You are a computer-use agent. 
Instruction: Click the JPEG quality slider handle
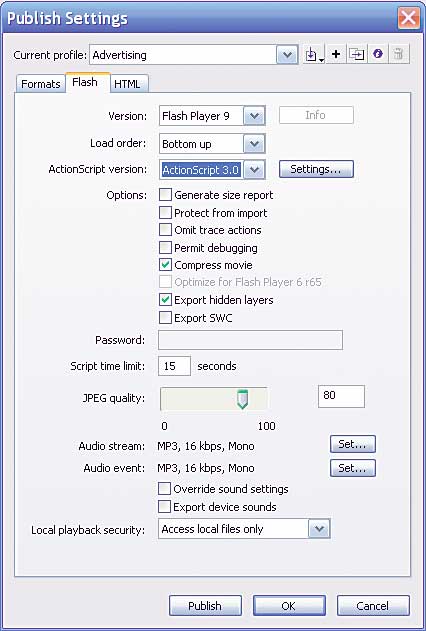tap(242, 399)
